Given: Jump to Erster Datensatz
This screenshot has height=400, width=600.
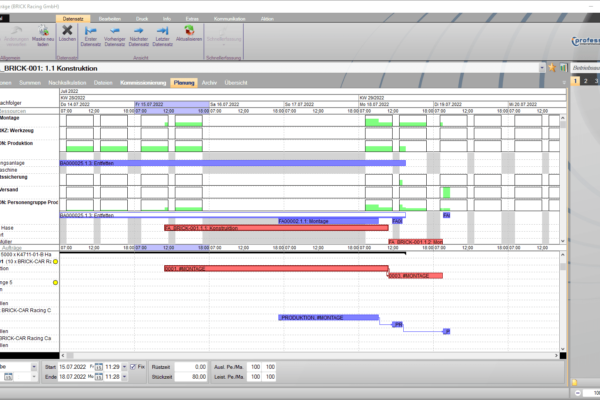Looking at the screenshot, I should (x=91, y=31).
